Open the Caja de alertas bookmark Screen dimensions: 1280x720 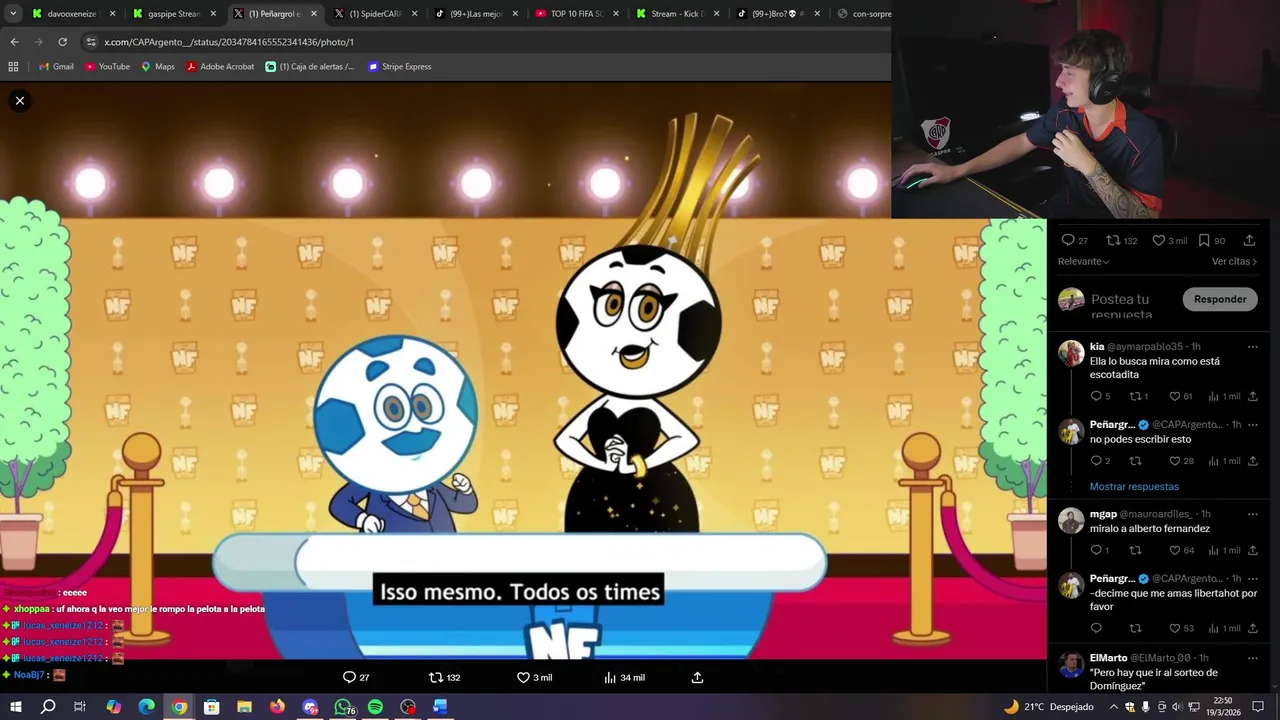(310, 66)
